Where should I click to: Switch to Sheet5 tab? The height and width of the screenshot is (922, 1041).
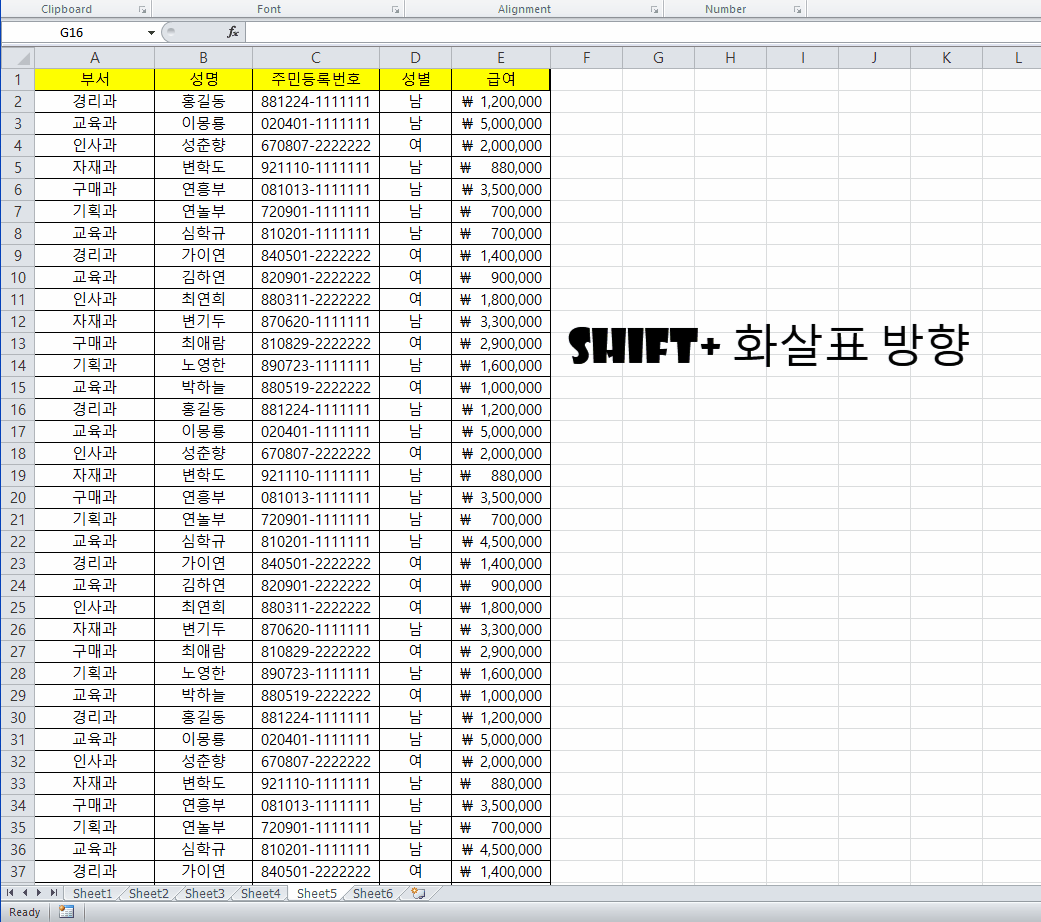coord(317,893)
